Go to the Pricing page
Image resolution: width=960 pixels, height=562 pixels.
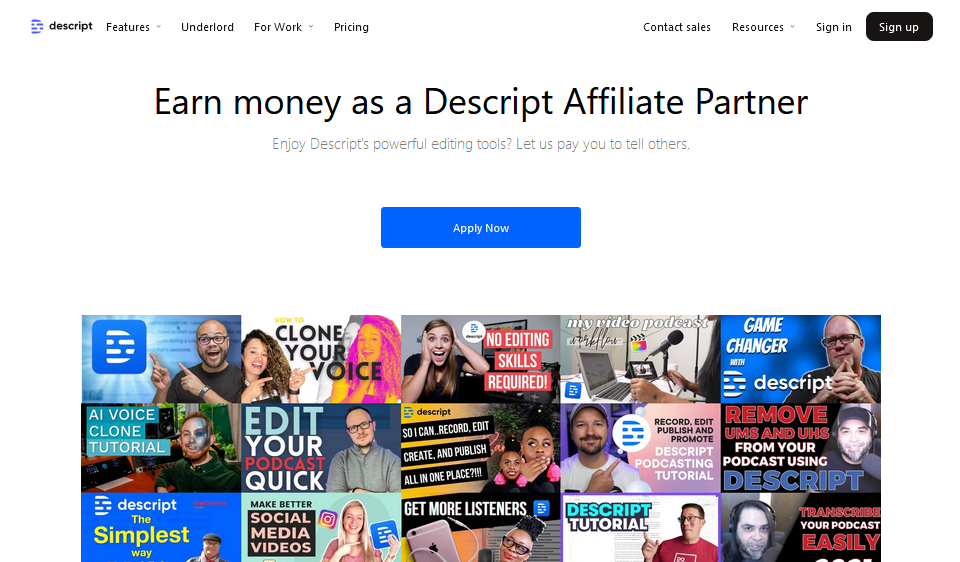click(x=351, y=27)
